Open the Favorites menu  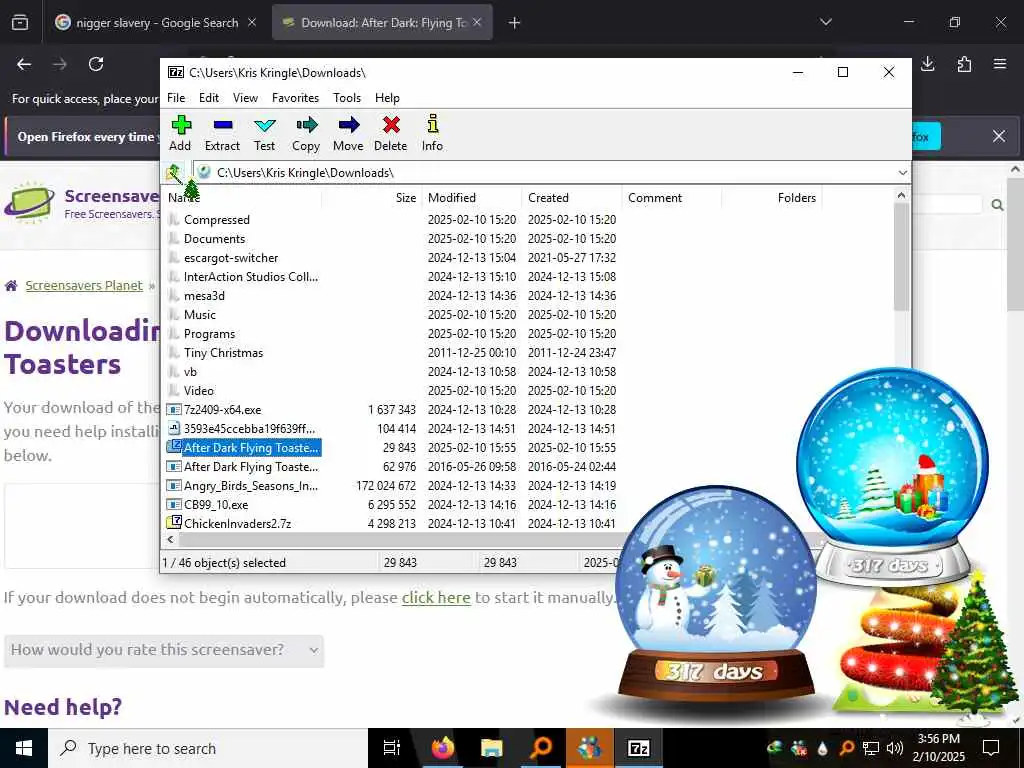pyautogui.click(x=295, y=97)
